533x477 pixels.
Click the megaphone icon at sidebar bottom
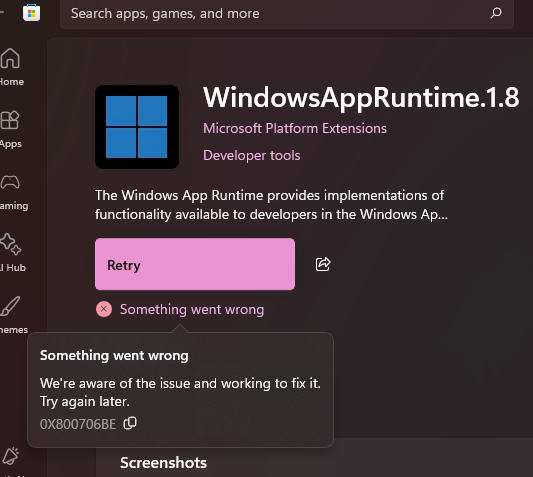tap(10, 456)
